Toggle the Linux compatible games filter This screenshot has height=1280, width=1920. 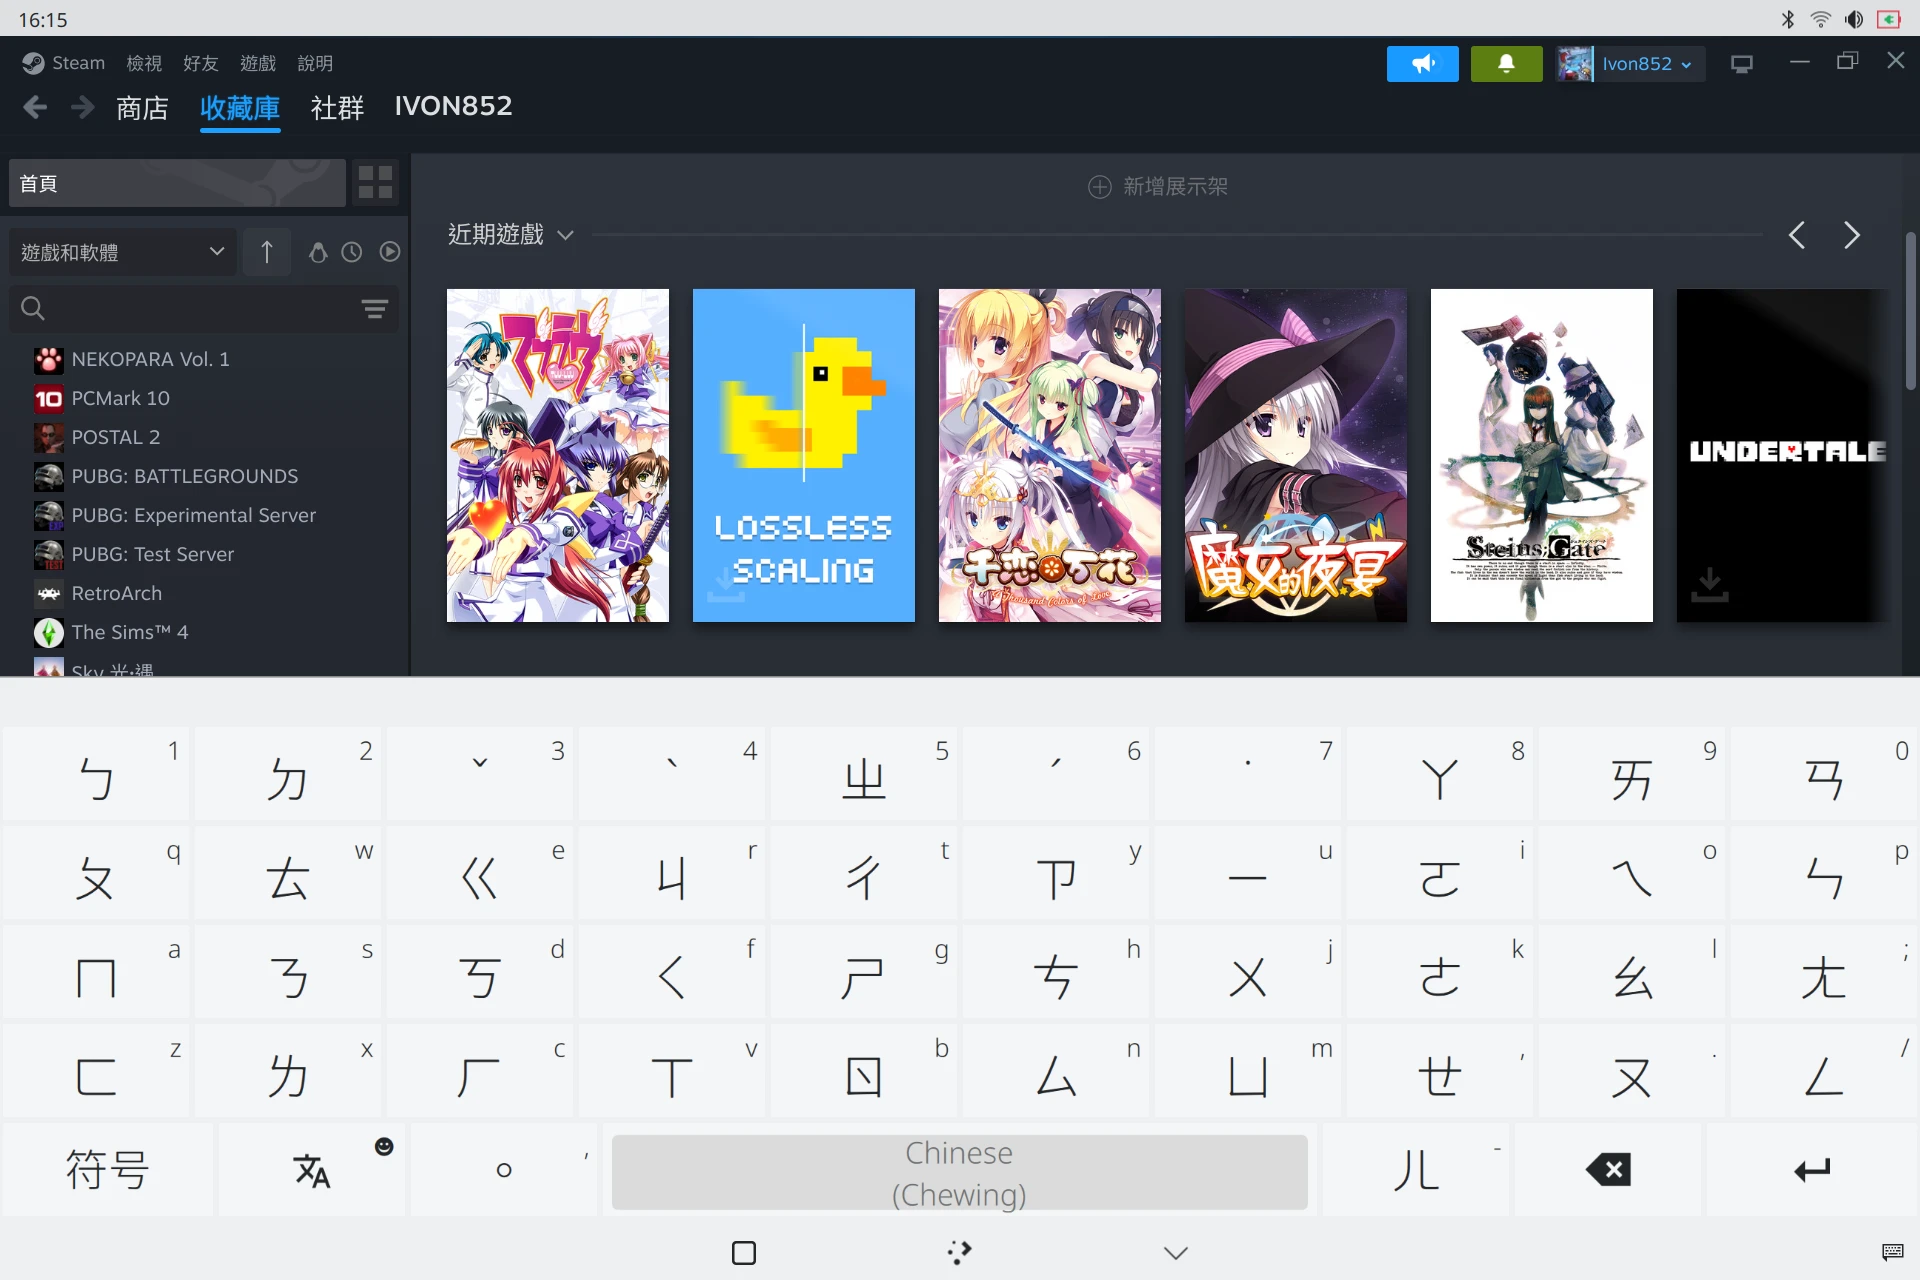coord(318,252)
